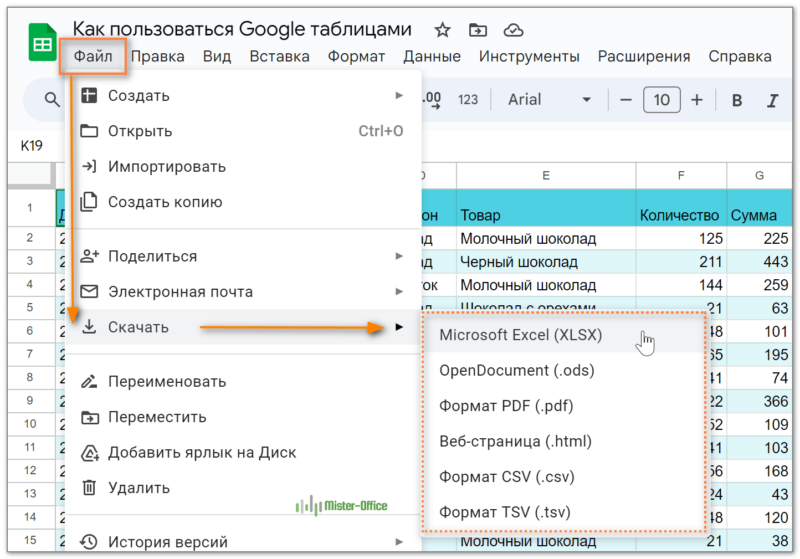Image resolution: width=800 pixels, height=559 pixels.
Task: Click the Электронная почта menu entry
Action: [x=242, y=292]
